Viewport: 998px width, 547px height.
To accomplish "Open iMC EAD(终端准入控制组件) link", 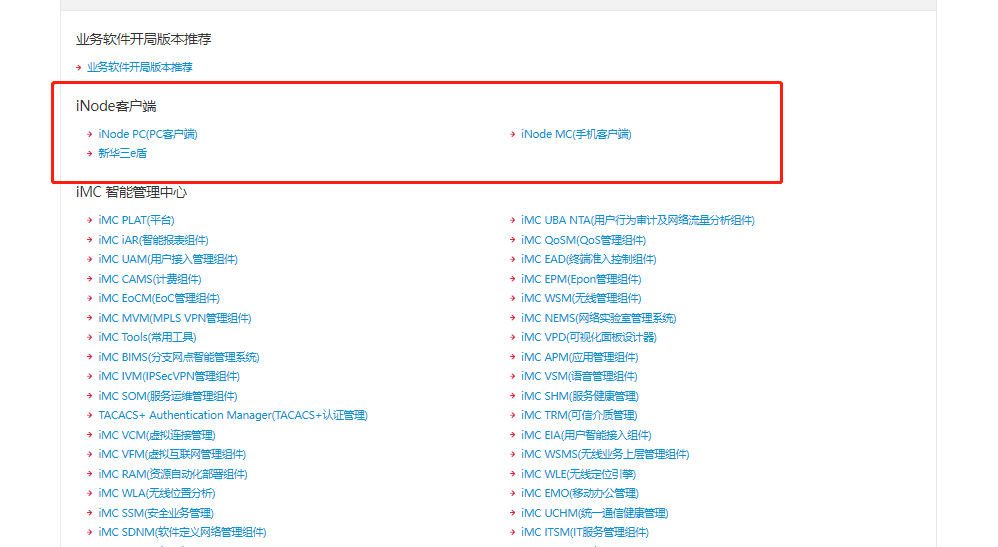I will (x=589, y=259).
